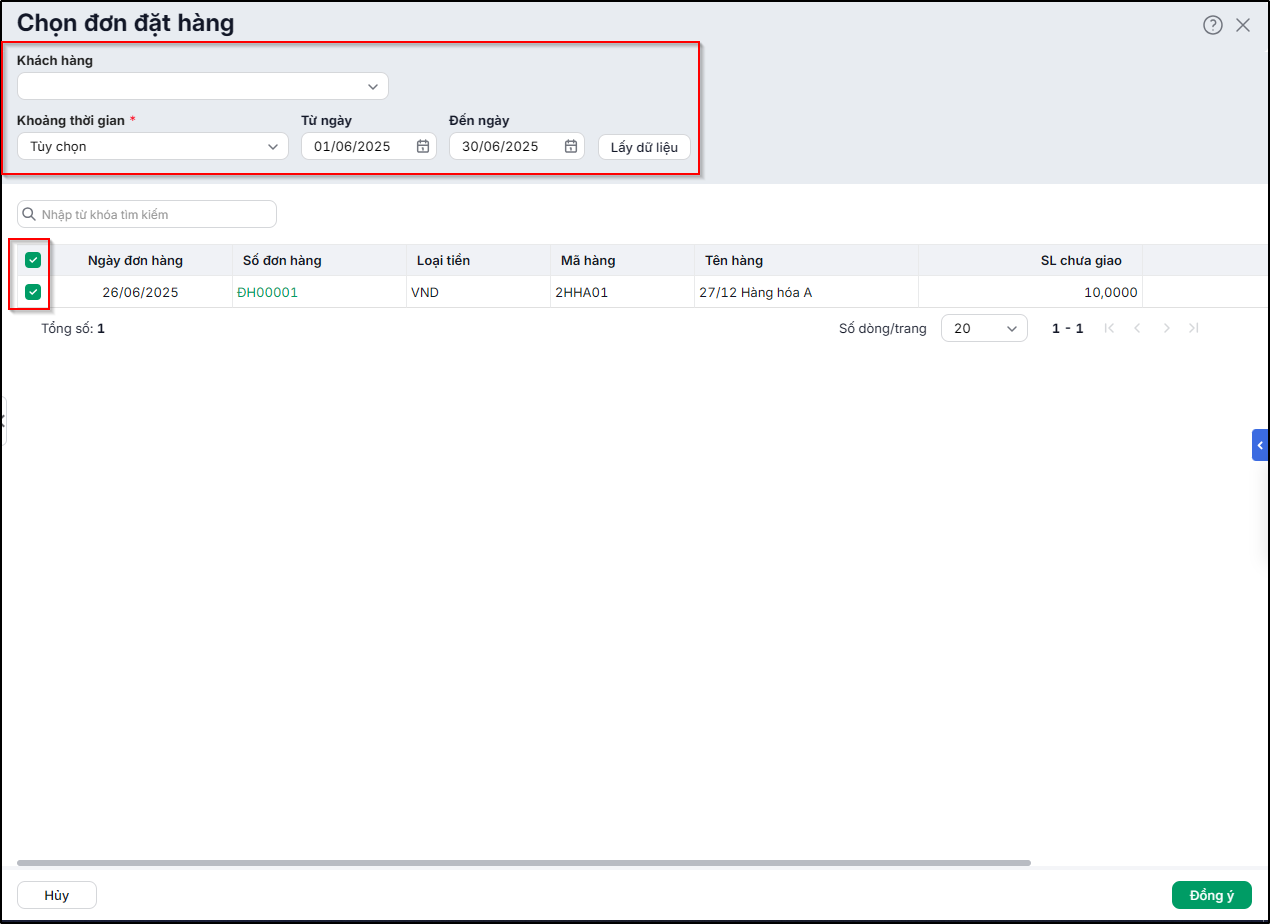Click the Hủy button

click(x=57, y=895)
